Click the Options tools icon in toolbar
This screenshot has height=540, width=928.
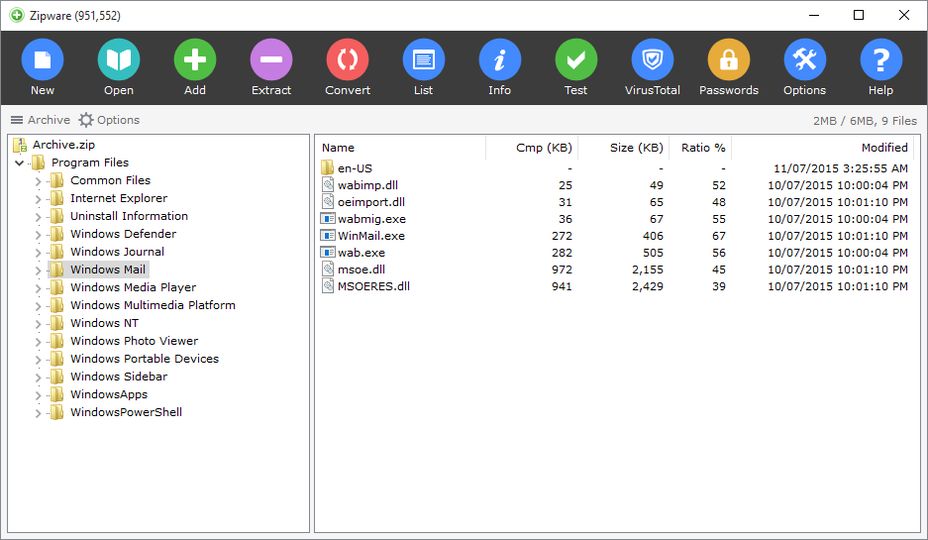coord(805,59)
